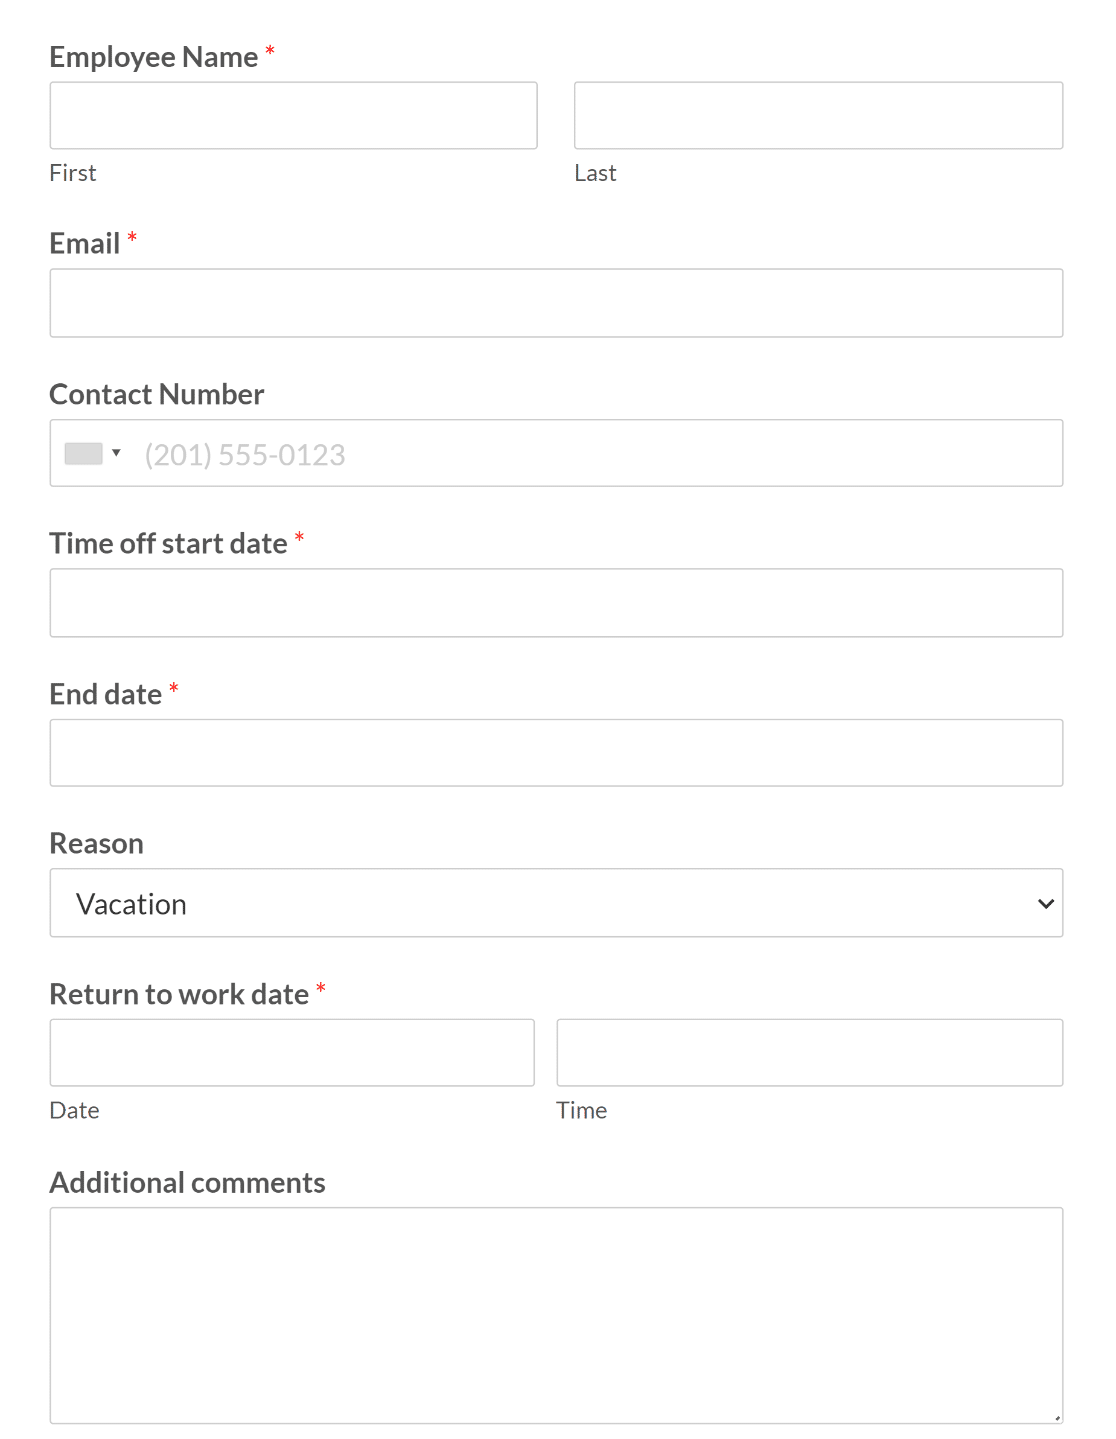The height and width of the screenshot is (1439, 1116).
Task: Click the Employee Name field label
Action: pyautogui.click(x=153, y=57)
